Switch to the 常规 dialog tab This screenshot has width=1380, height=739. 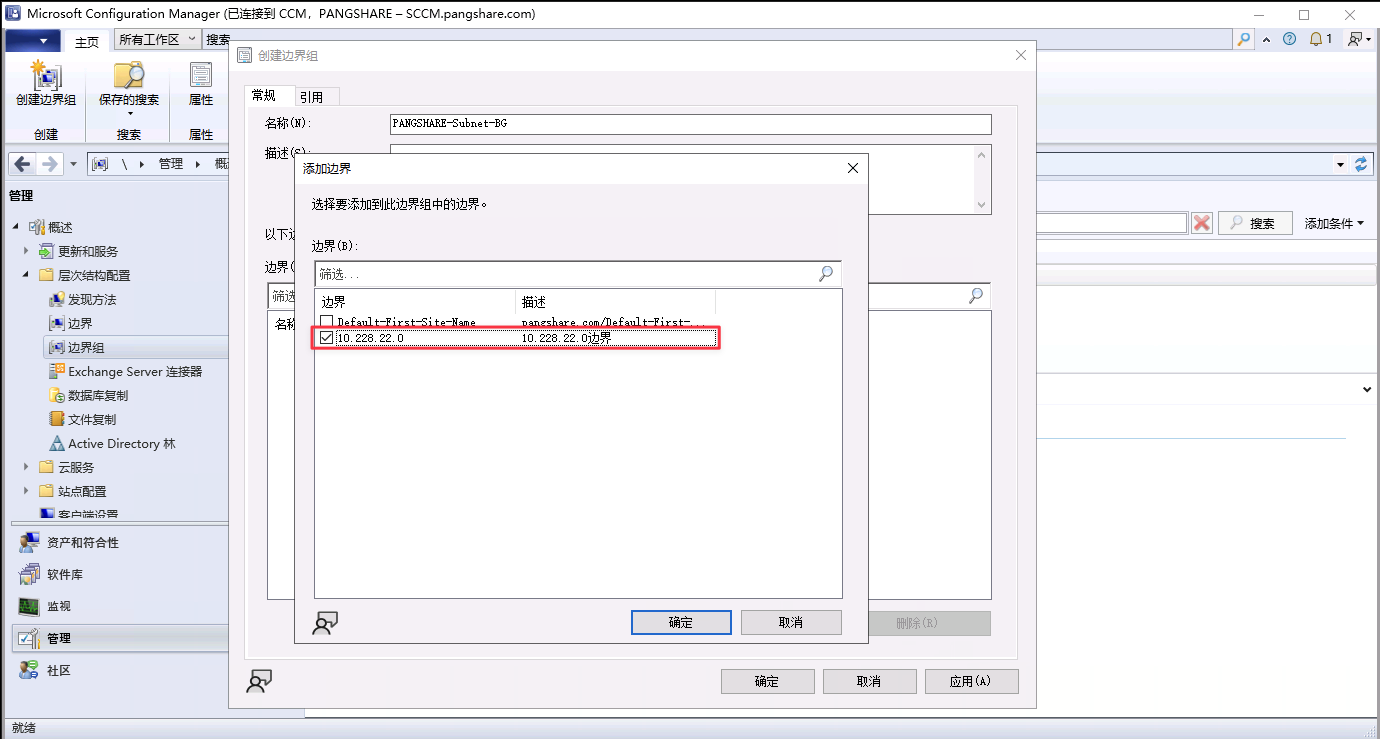click(x=264, y=95)
